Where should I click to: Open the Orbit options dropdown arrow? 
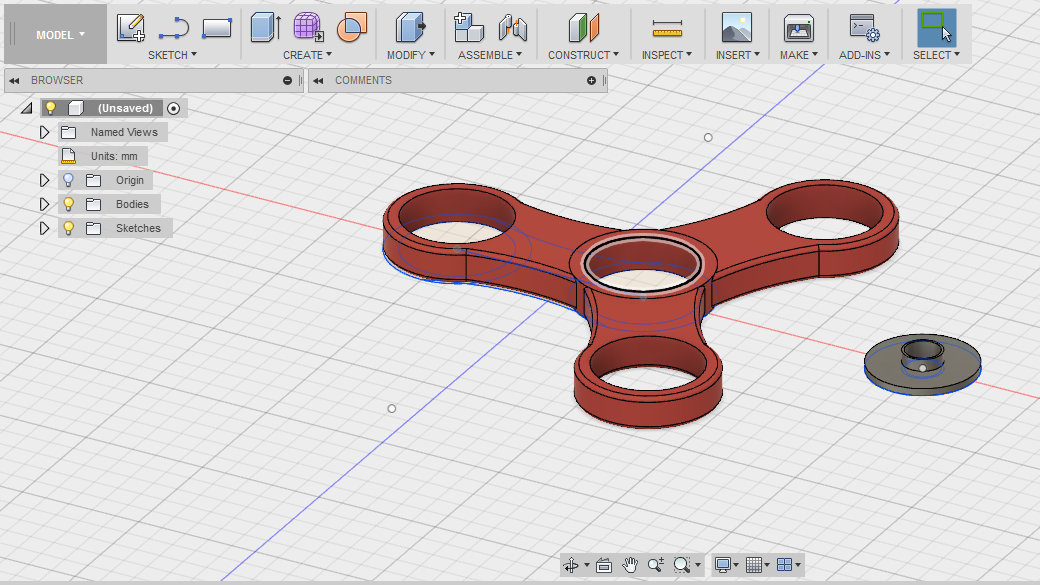coord(586,565)
